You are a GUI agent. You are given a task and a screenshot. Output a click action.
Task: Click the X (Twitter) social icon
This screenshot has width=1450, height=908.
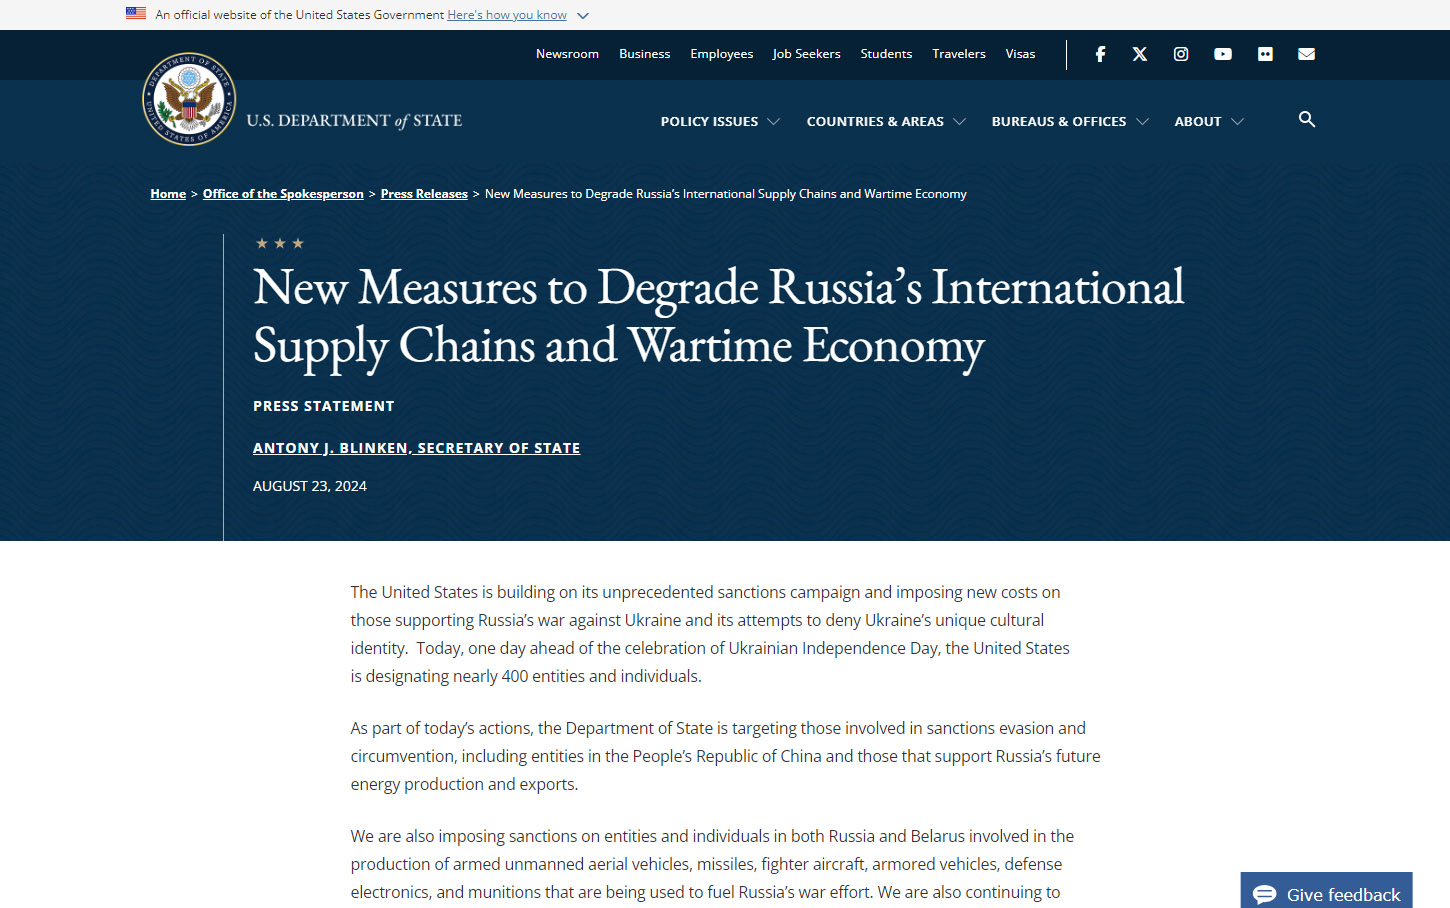tap(1140, 54)
